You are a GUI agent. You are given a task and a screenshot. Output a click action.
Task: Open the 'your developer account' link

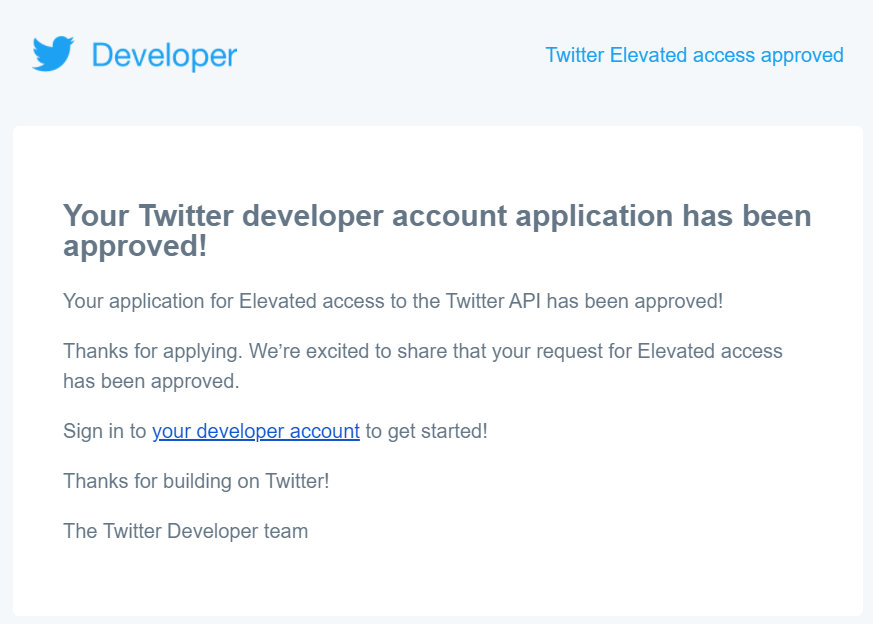pos(256,431)
